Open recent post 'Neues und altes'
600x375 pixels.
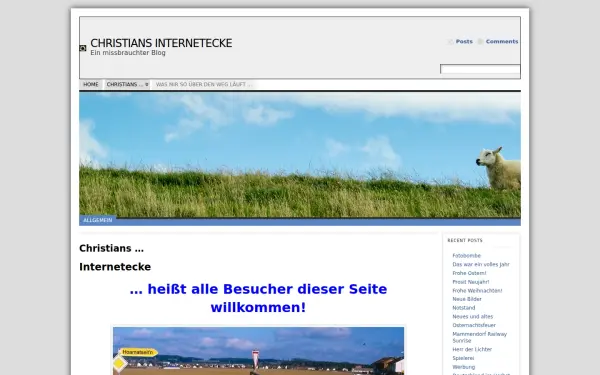click(473, 317)
